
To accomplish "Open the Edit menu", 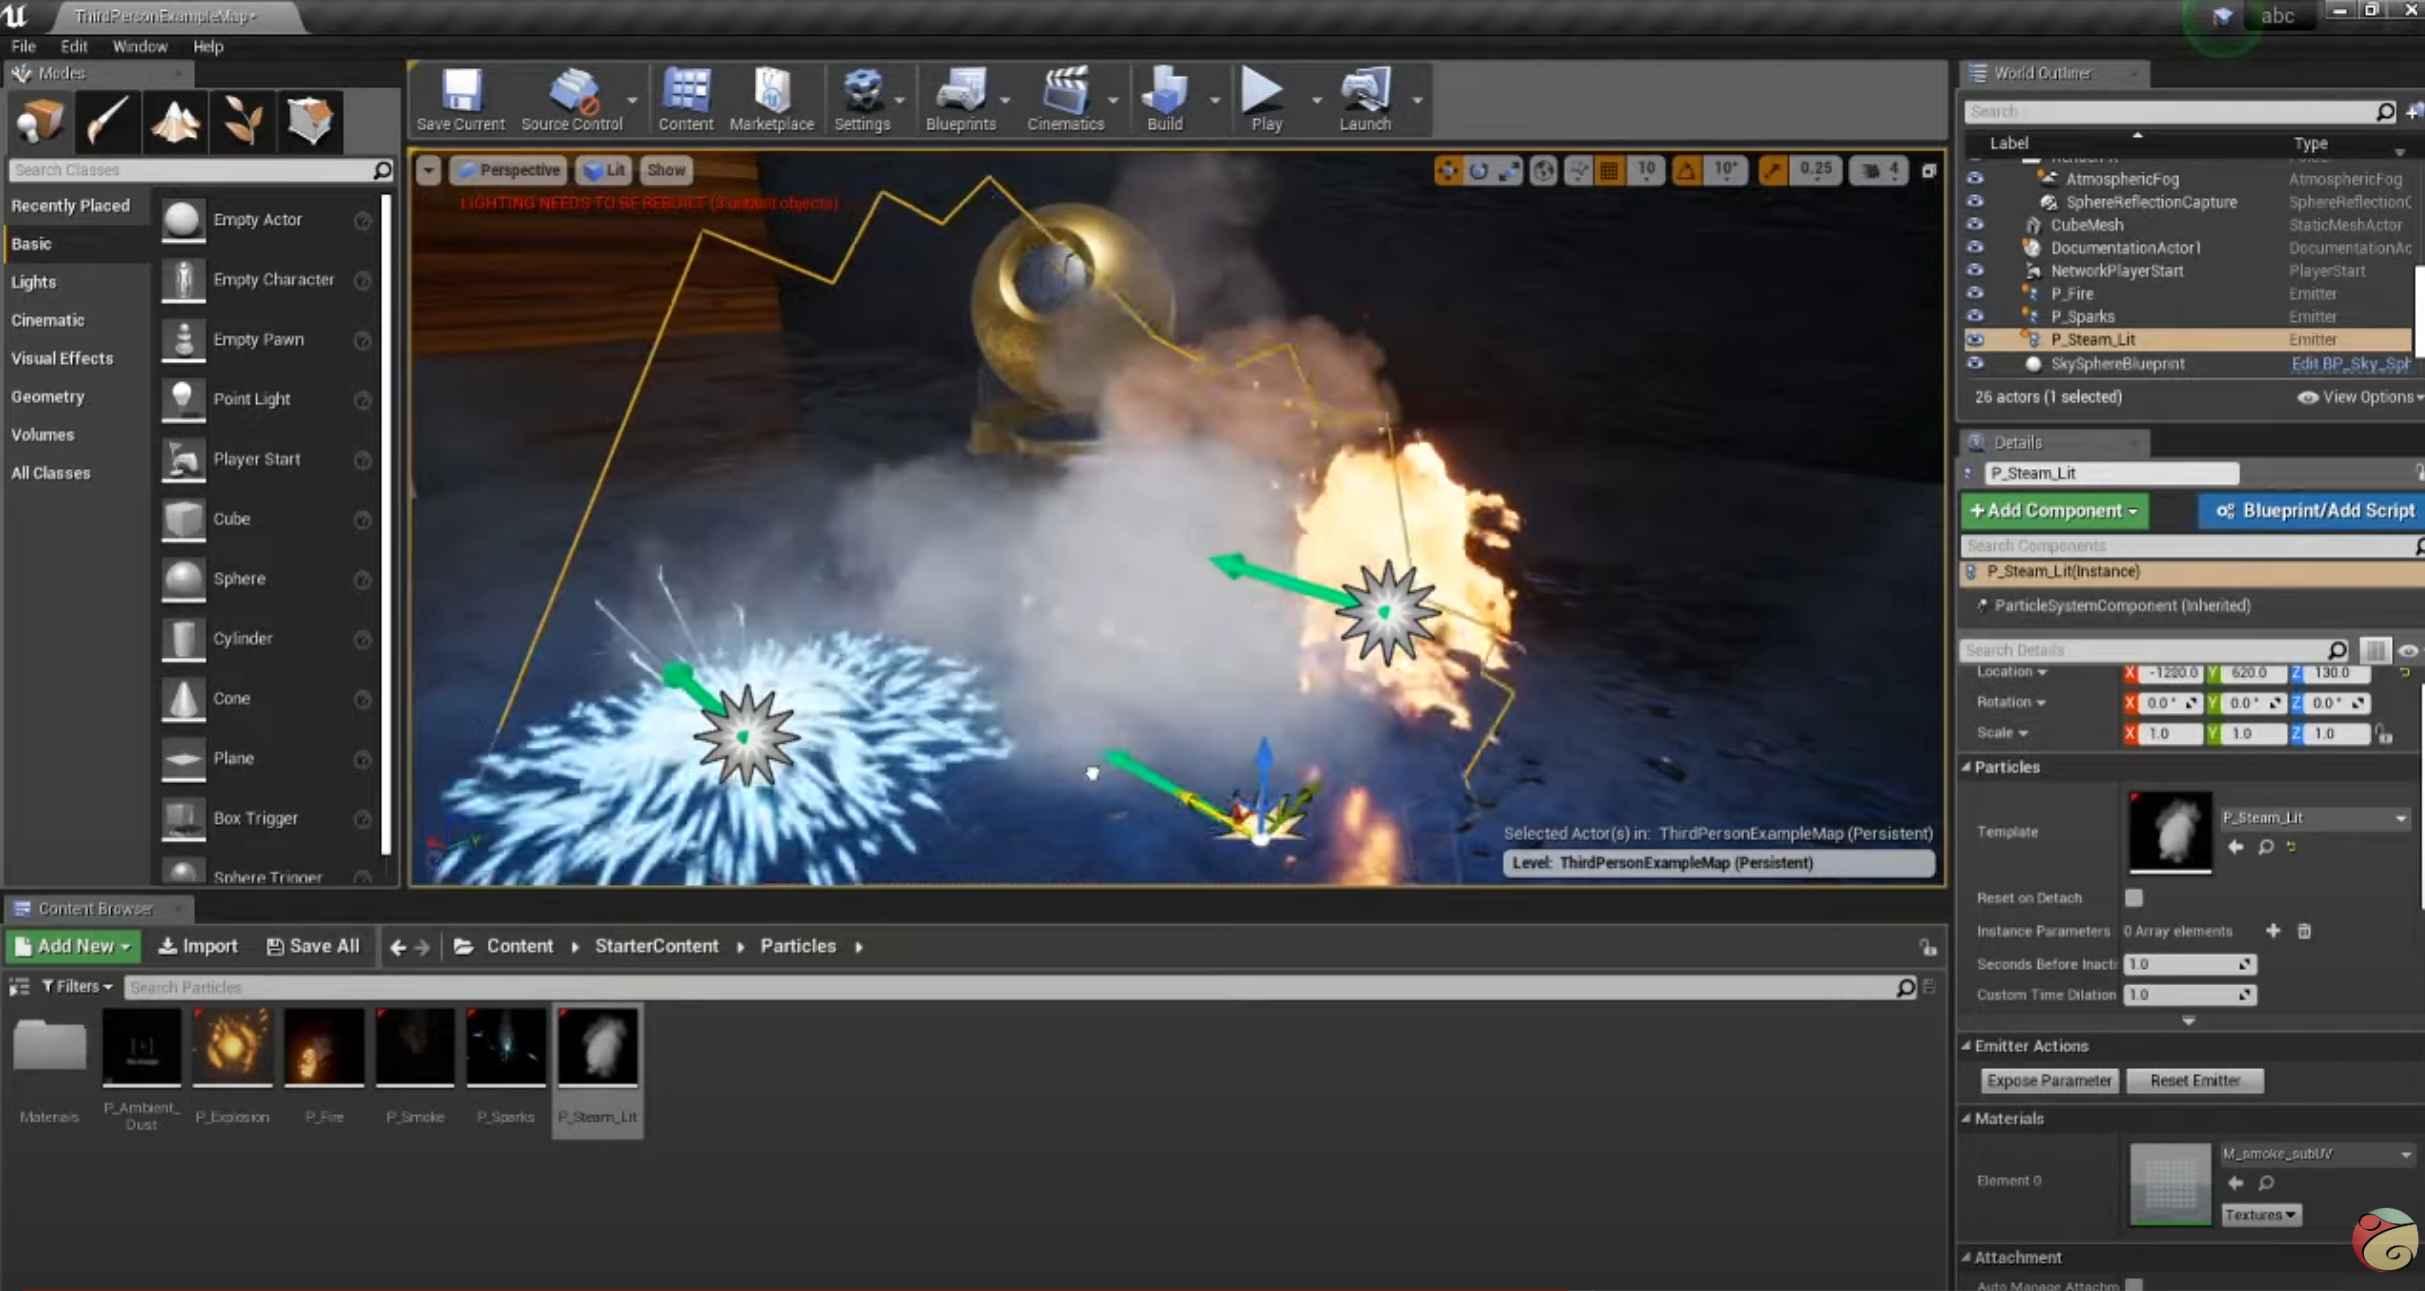I will 74,46.
